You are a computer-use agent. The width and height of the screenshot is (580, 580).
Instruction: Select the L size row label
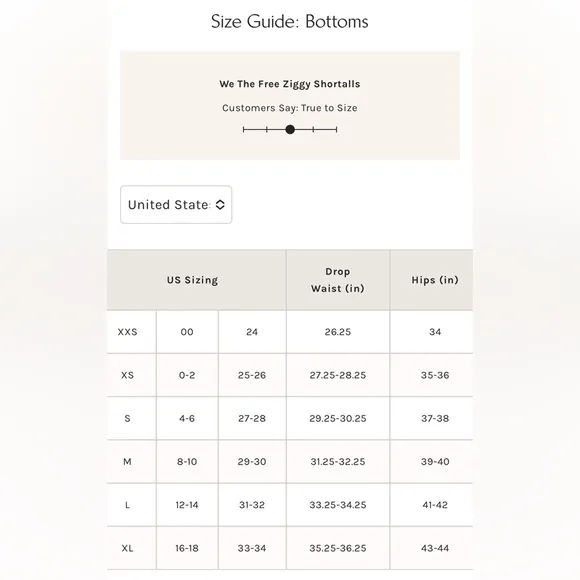[127, 505]
